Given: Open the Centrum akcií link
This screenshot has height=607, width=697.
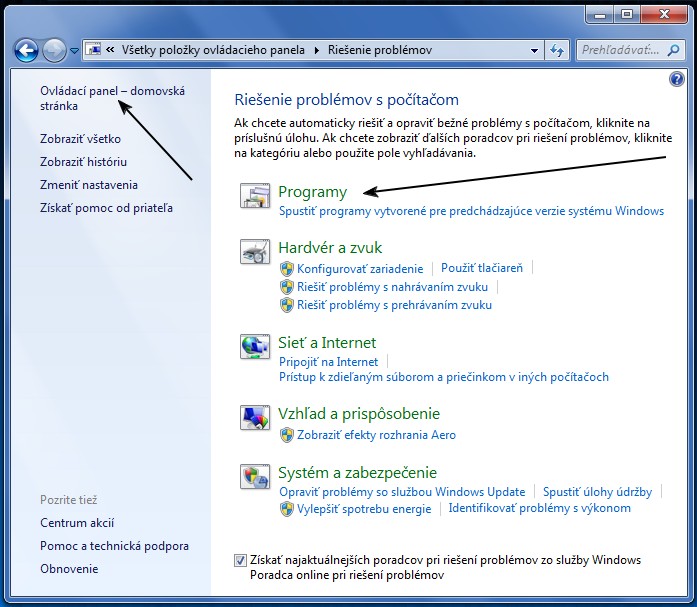Looking at the screenshot, I should [x=77, y=523].
